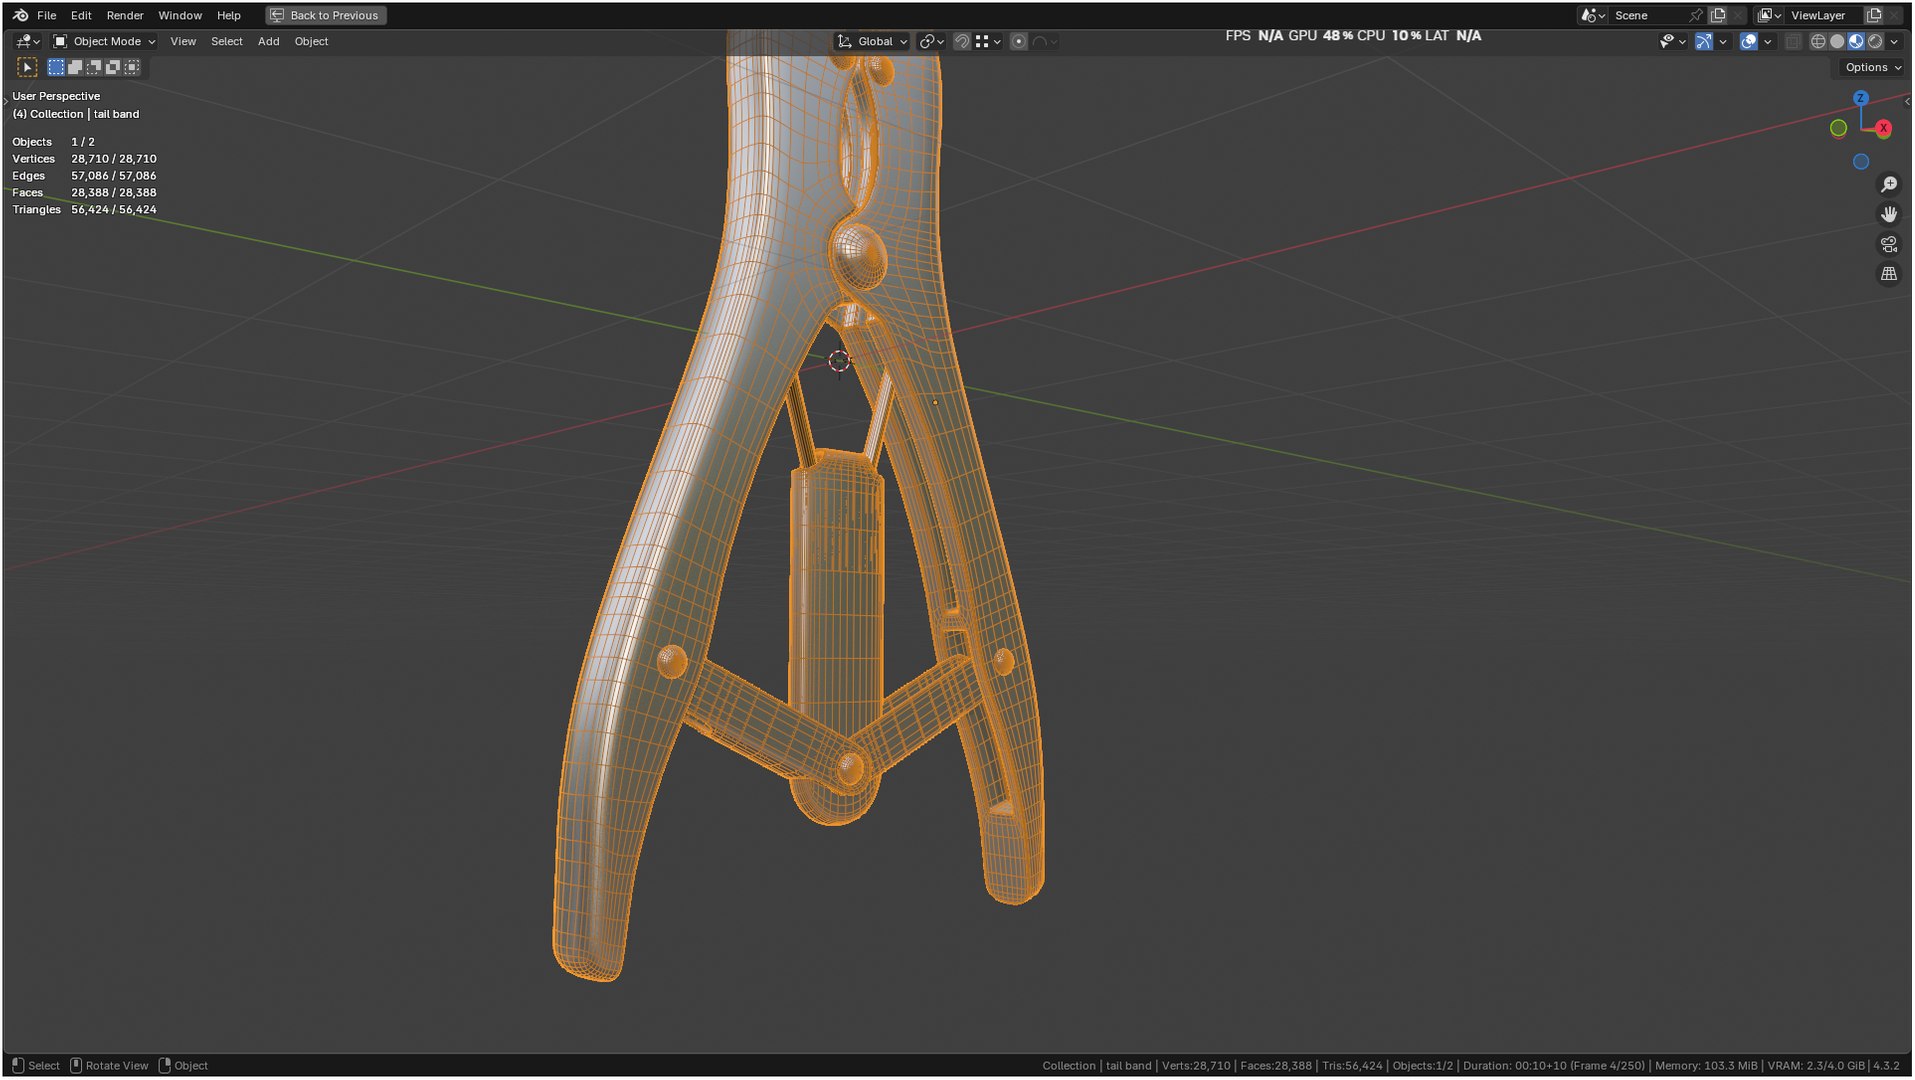This screenshot has width=1915, height=1080.
Task: Open the Add menu in viewport header
Action: [268, 41]
